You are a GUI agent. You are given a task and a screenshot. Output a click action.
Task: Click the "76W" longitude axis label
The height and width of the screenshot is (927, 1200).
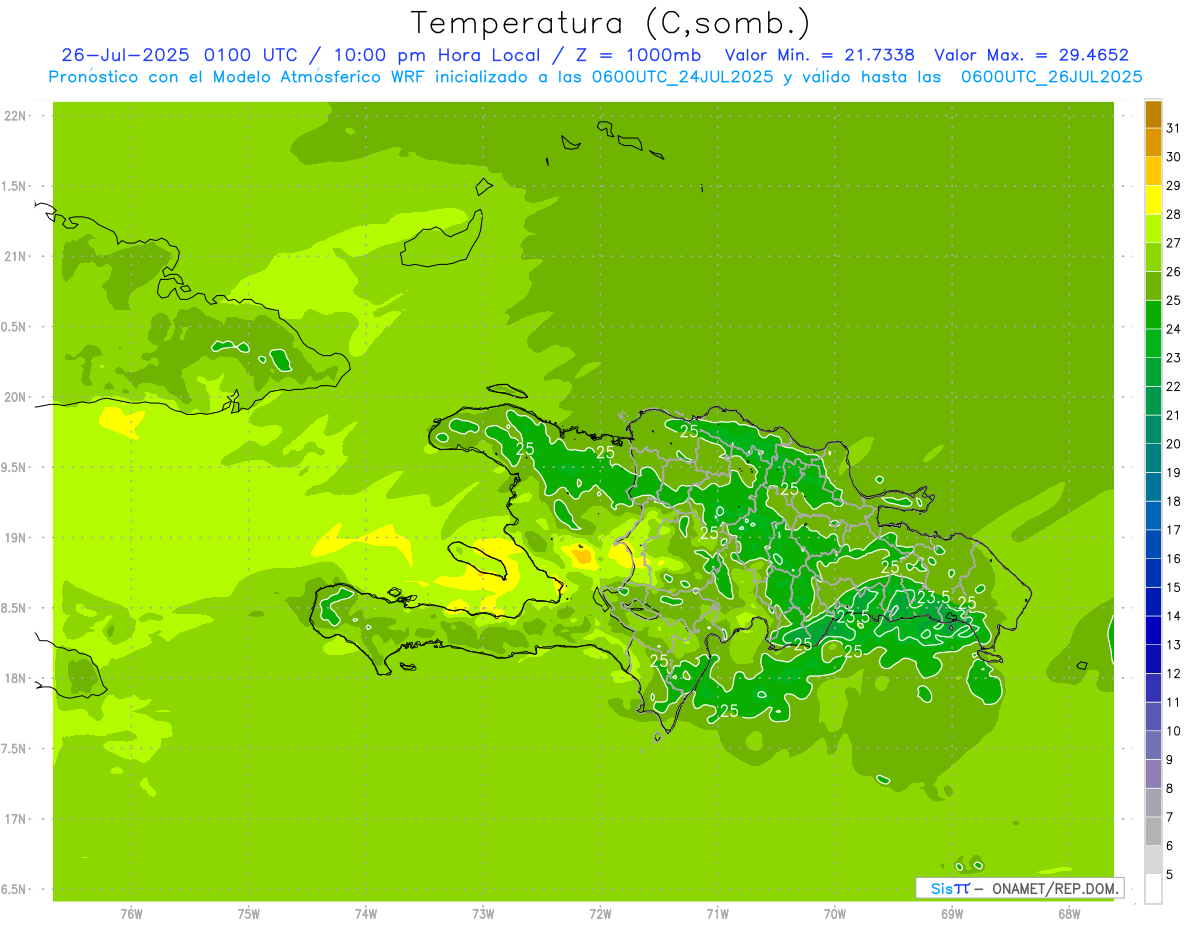coord(131,913)
